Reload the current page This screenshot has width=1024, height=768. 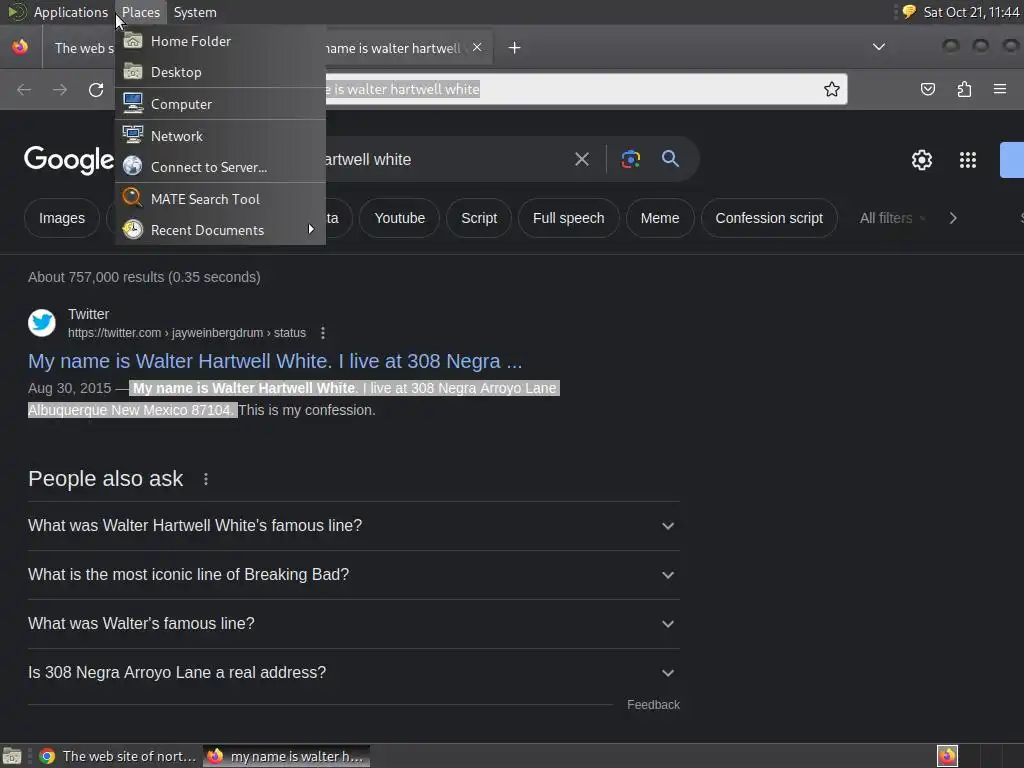click(x=96, y=89)
